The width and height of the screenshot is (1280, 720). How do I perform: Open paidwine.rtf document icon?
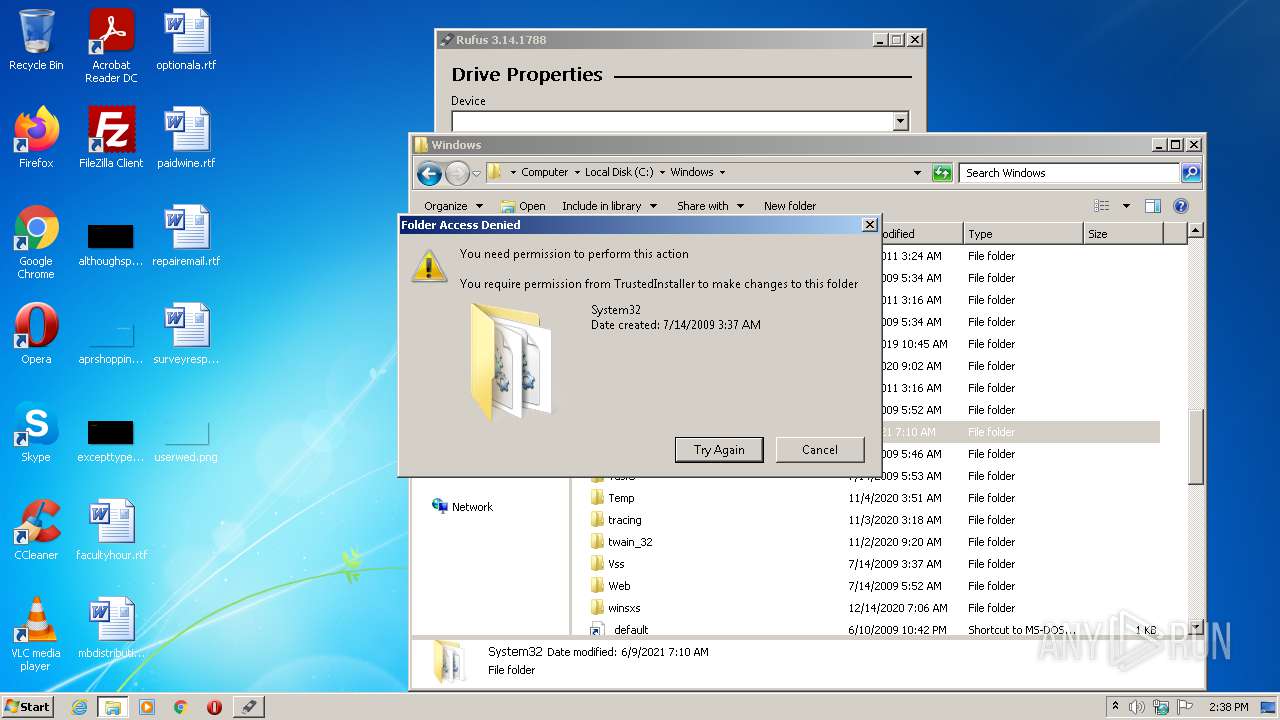(x=186, y=138)
